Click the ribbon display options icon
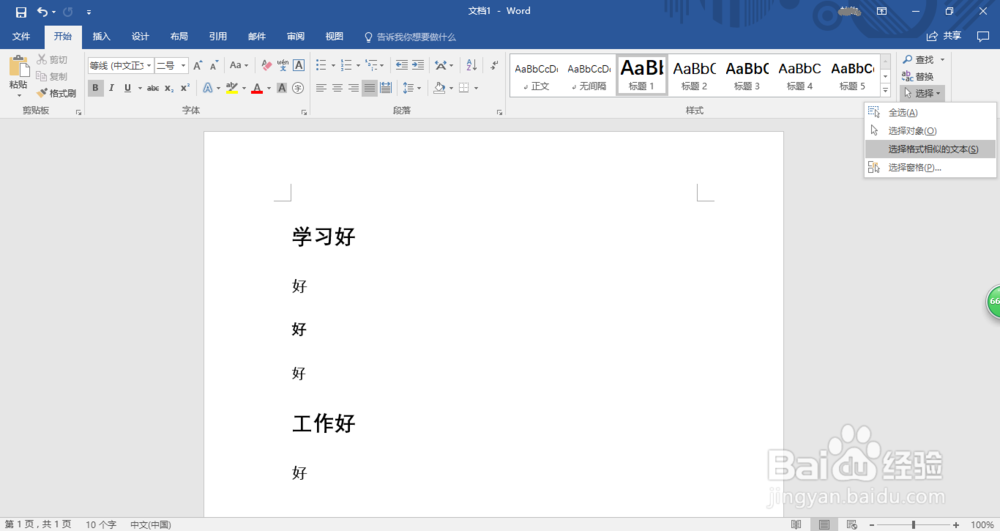The width and height of the screenshot is (1000, 531). (882, 11)
